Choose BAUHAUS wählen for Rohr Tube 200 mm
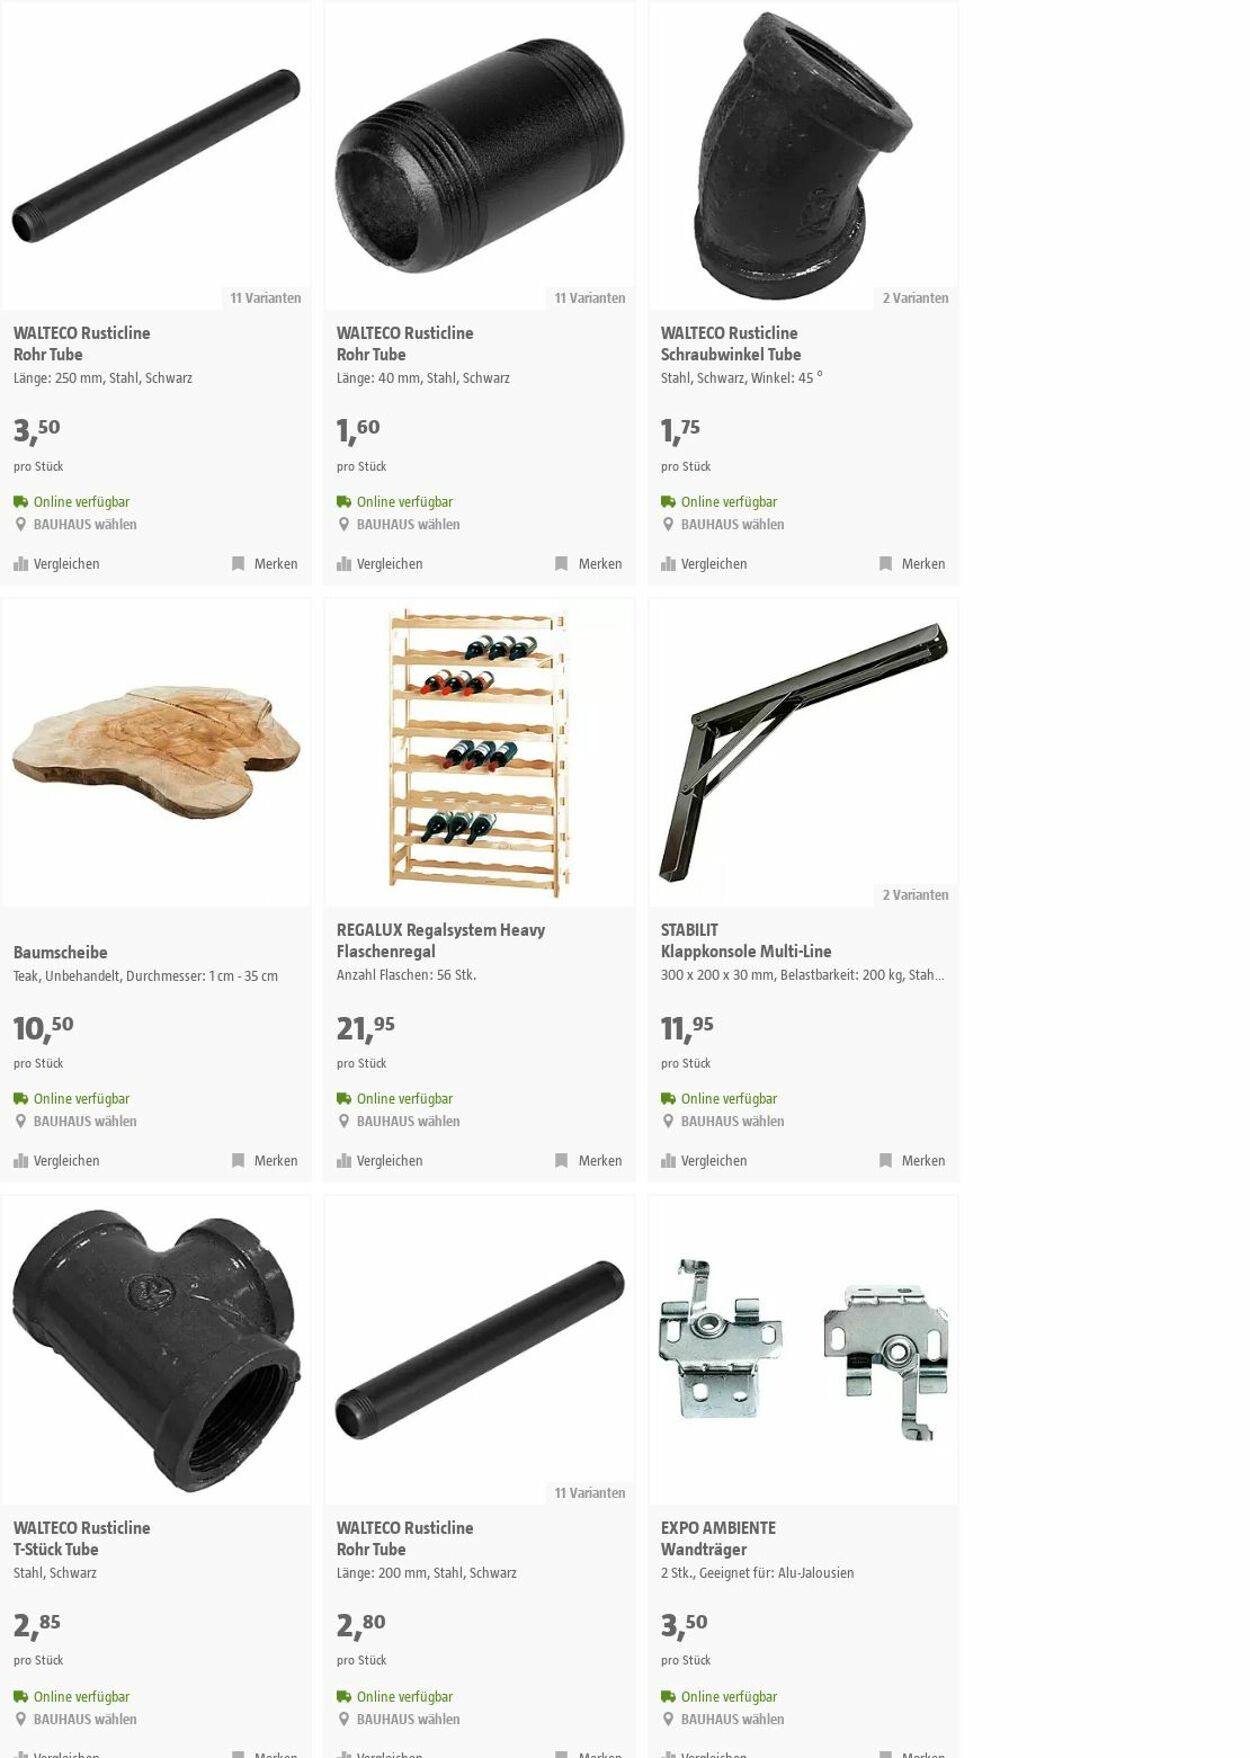 (398, 1719)
